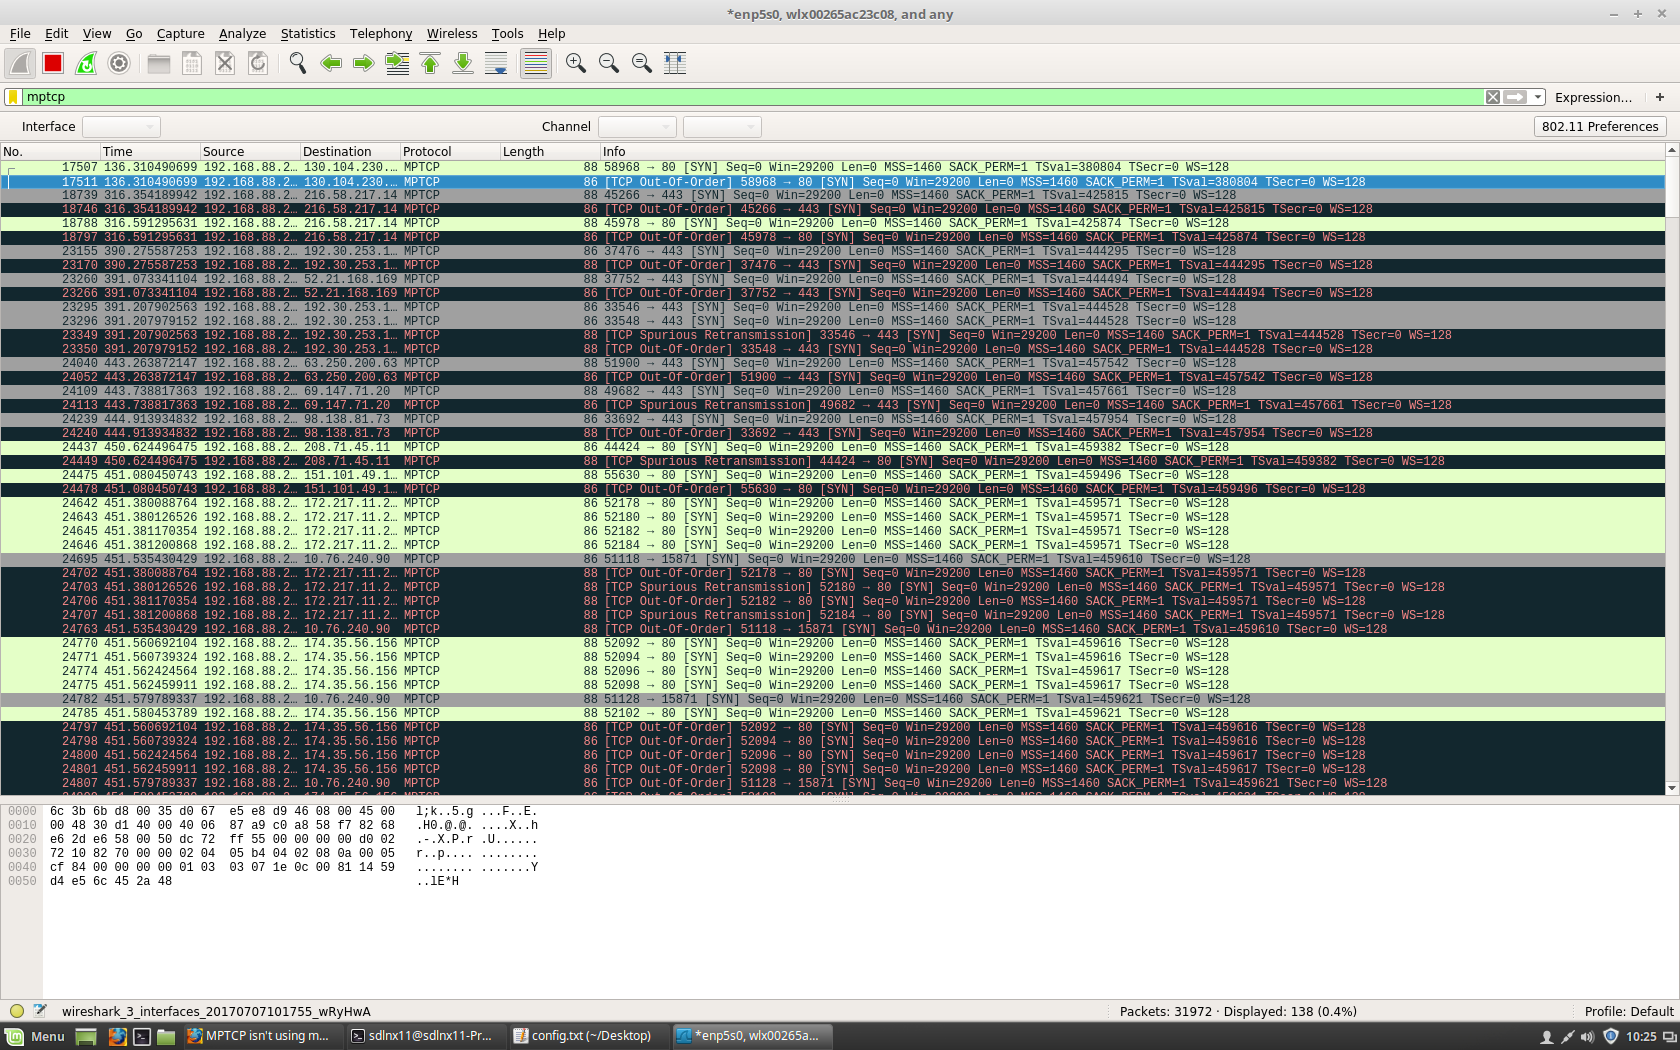1680x1050 pixels.
Task: Open the Find Packet search tool
Action: pyautogui.click(x=296, y=62)
